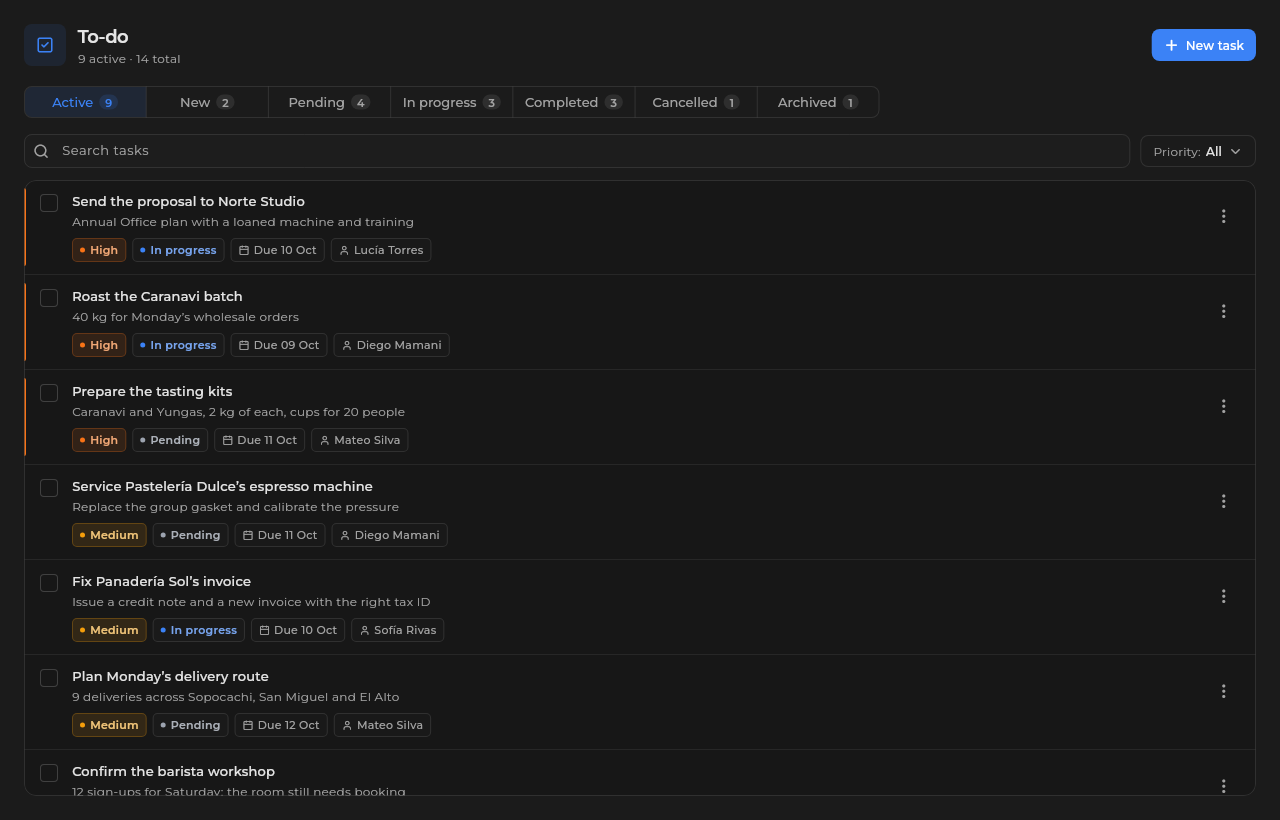Switch to the Active tab
This screenshot has height=820, width=1280.
pyautogui.click(x=85, y=102)
